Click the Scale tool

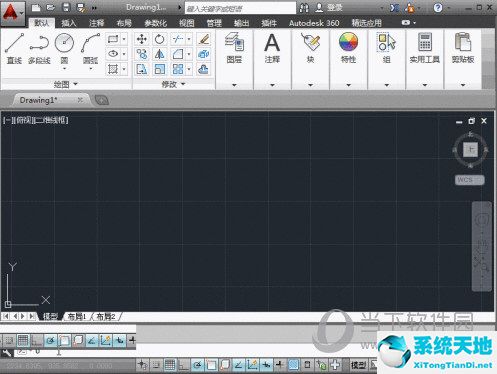point(159,69)
